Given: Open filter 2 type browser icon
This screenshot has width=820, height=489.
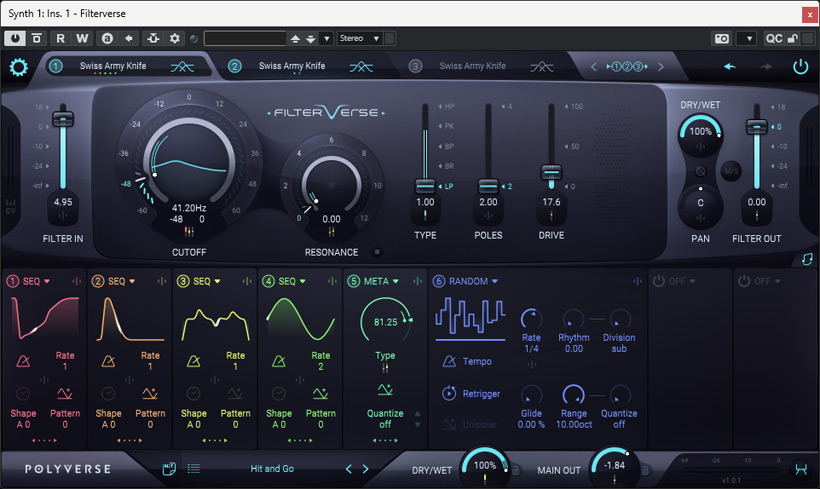Looking at the screenshot, I should [x=361, y=66].
